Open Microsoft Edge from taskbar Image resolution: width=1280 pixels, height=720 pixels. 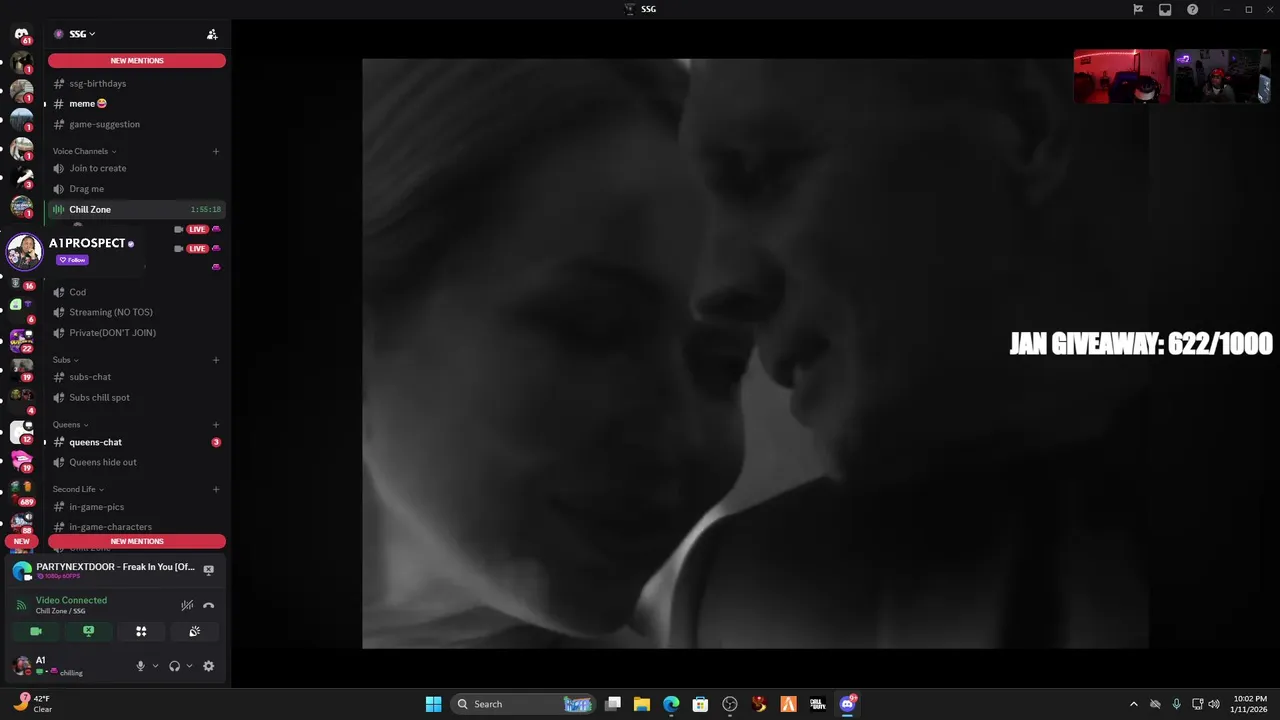click(x=671, y=704)
